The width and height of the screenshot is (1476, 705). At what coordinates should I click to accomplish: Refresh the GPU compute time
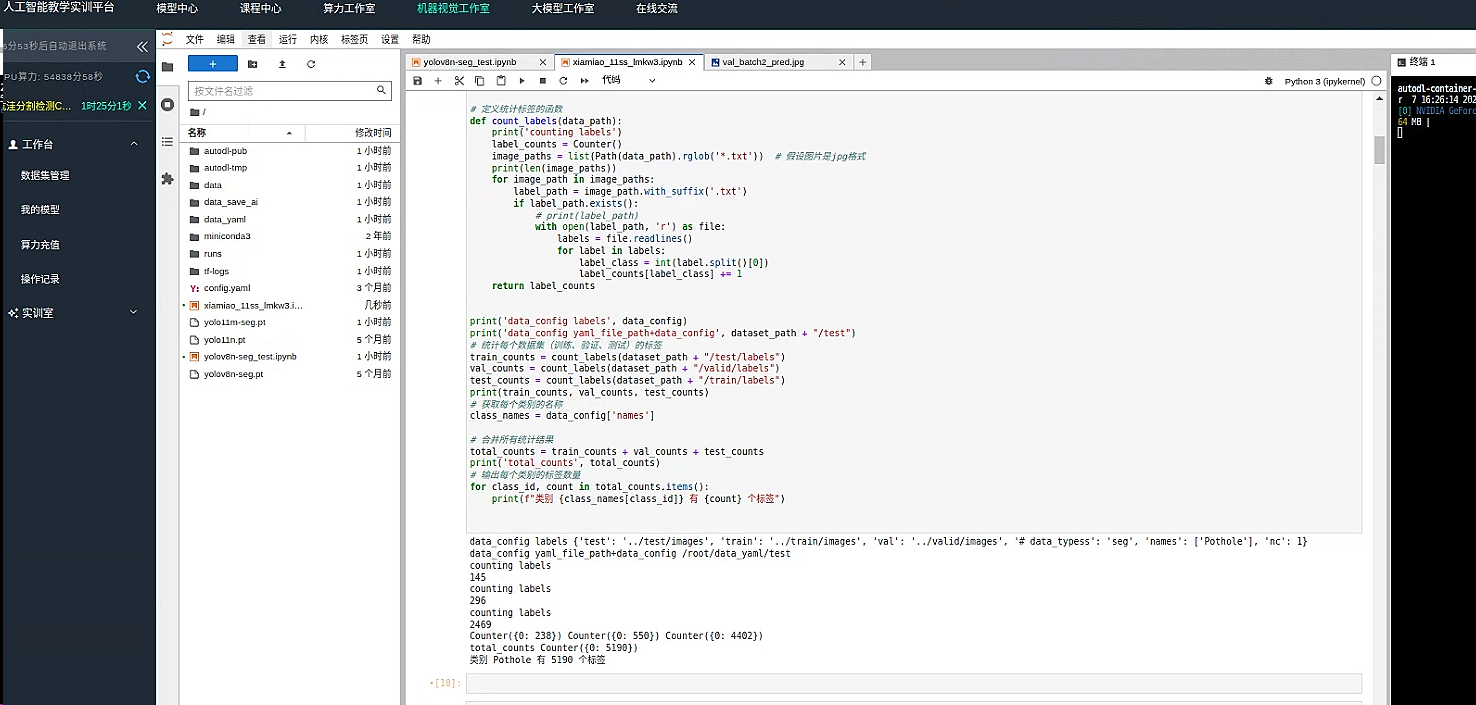(142, 77)
